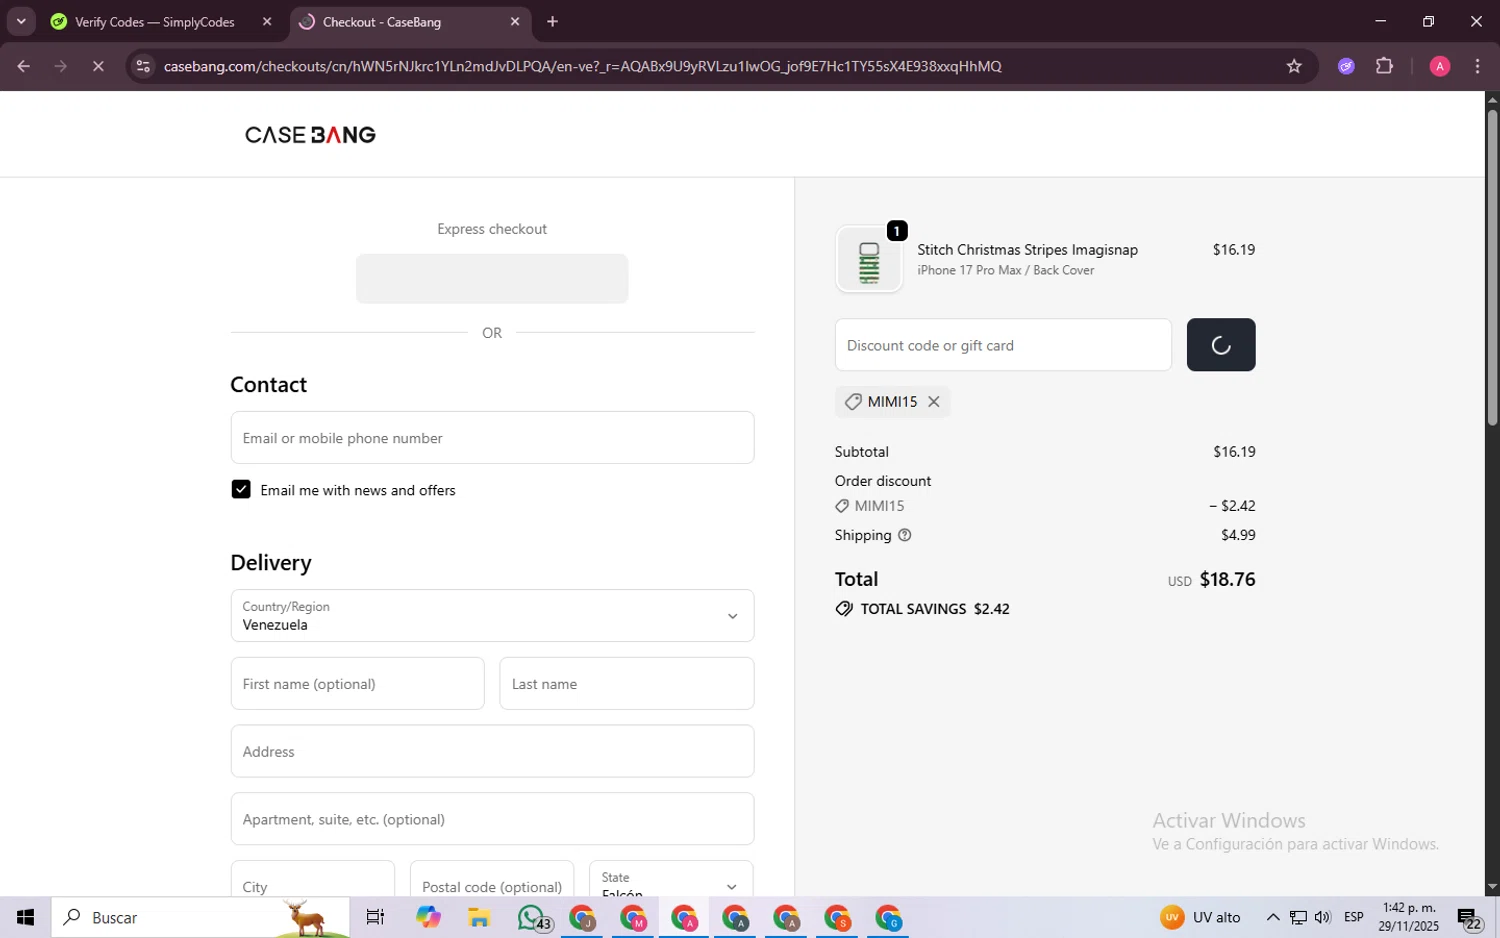Screen dimensions: 1500x938
Task: Open the Chrome window with S profile
Action: coord(837,917)
